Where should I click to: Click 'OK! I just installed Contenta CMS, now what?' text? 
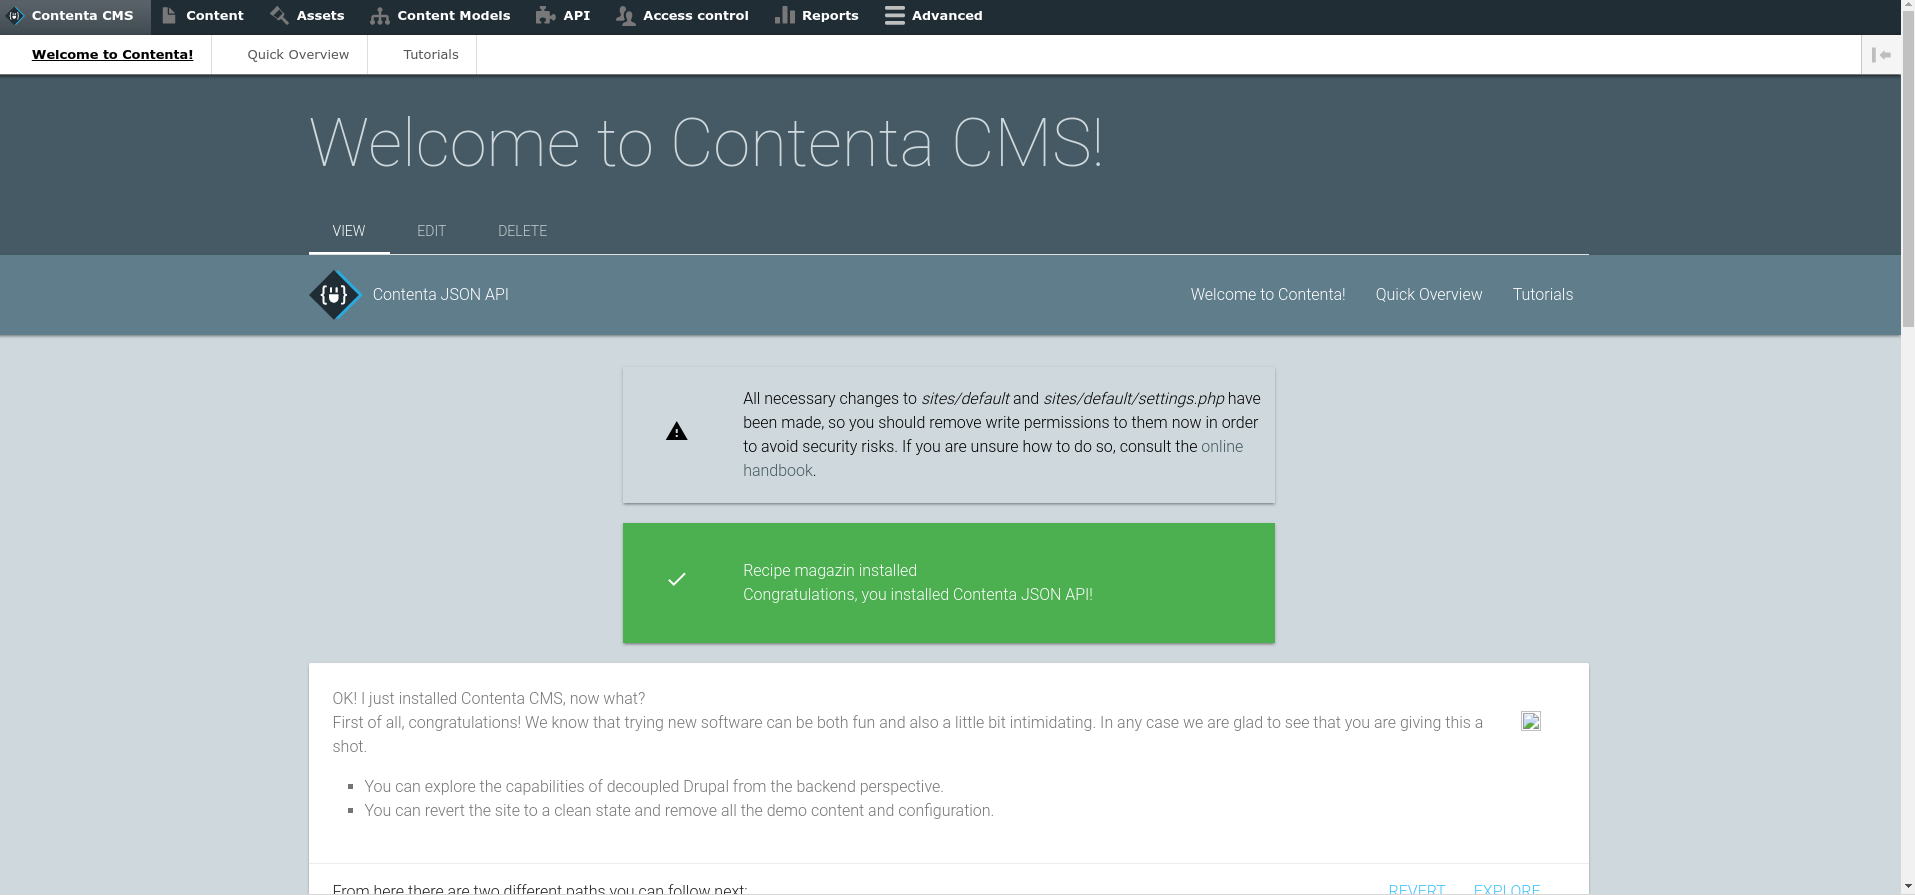[489, 699]
